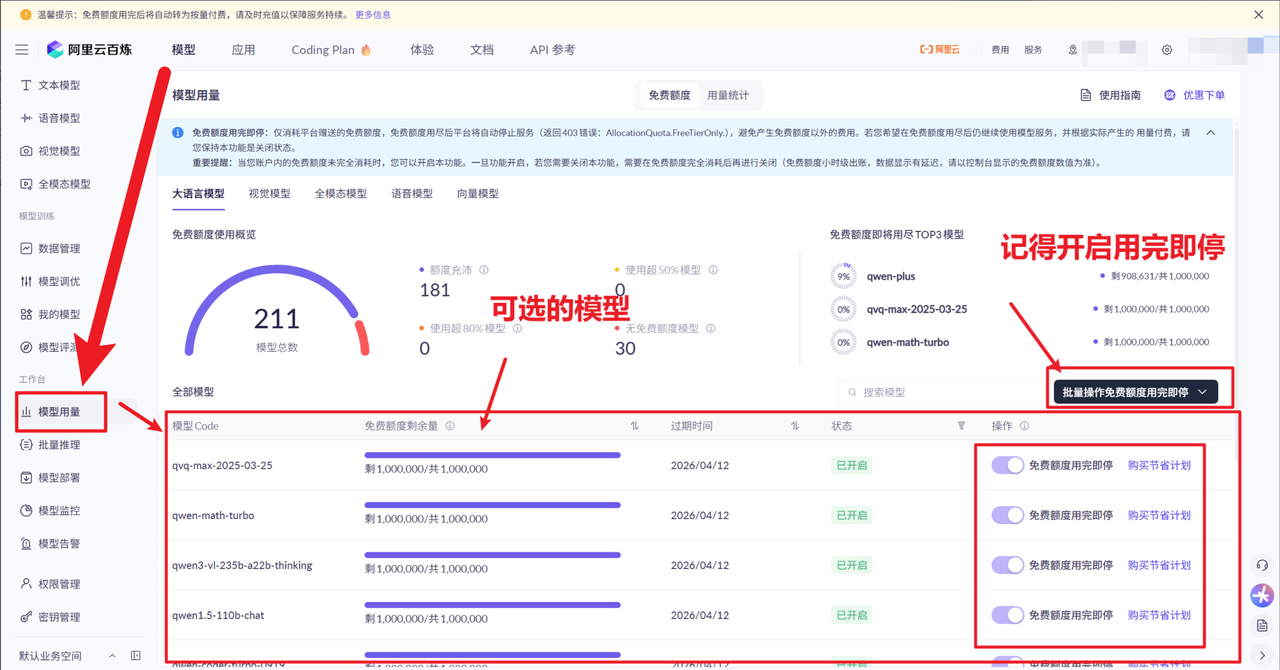Click the 模型评测 compass icon
This screenshot has width=1280, height=670.
[26, 348]
